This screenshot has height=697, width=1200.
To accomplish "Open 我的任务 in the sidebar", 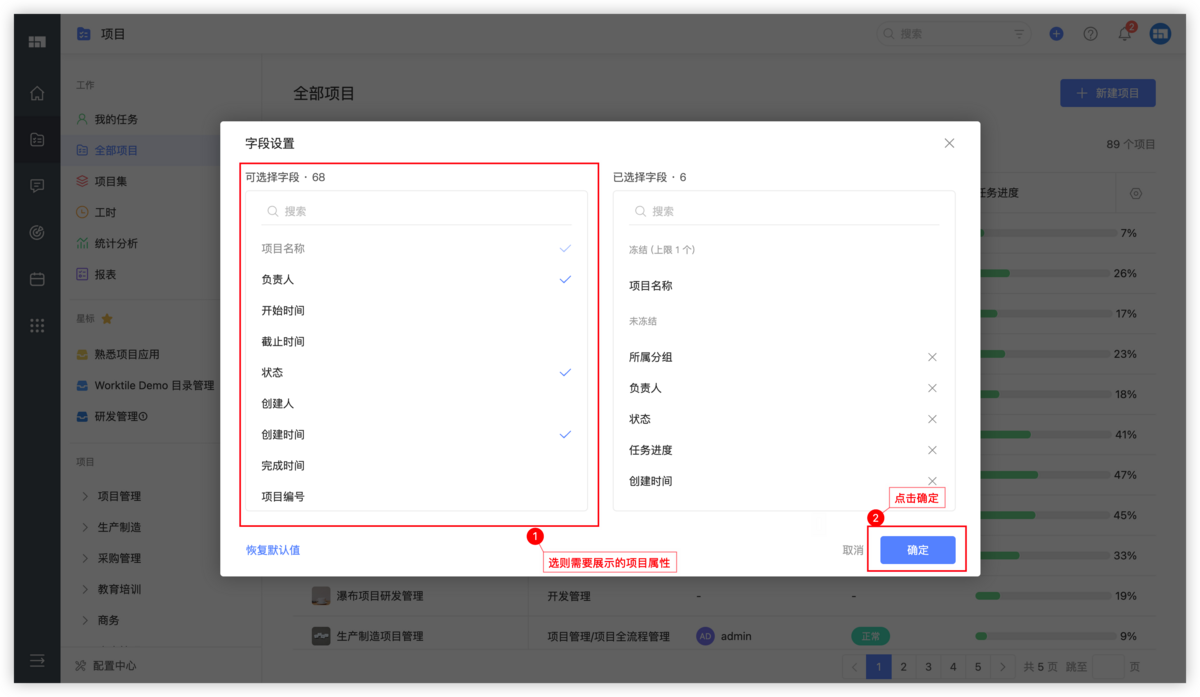I will [116, 119].
